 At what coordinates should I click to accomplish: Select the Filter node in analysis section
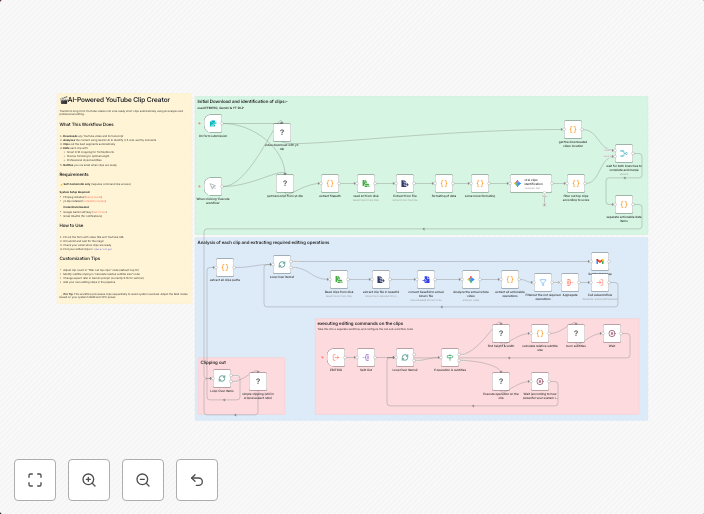tap(542, 282)
